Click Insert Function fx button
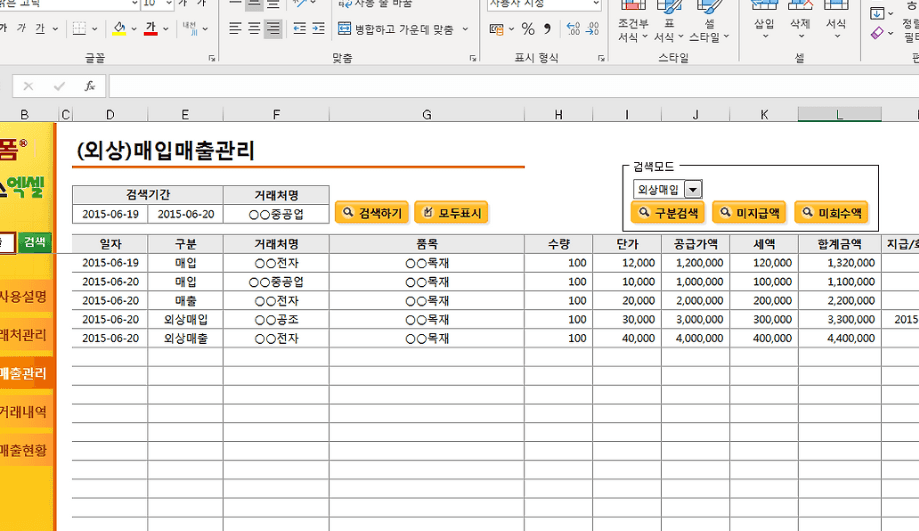The height and width of the screenshot is (531, 919). tap(90, 87)
